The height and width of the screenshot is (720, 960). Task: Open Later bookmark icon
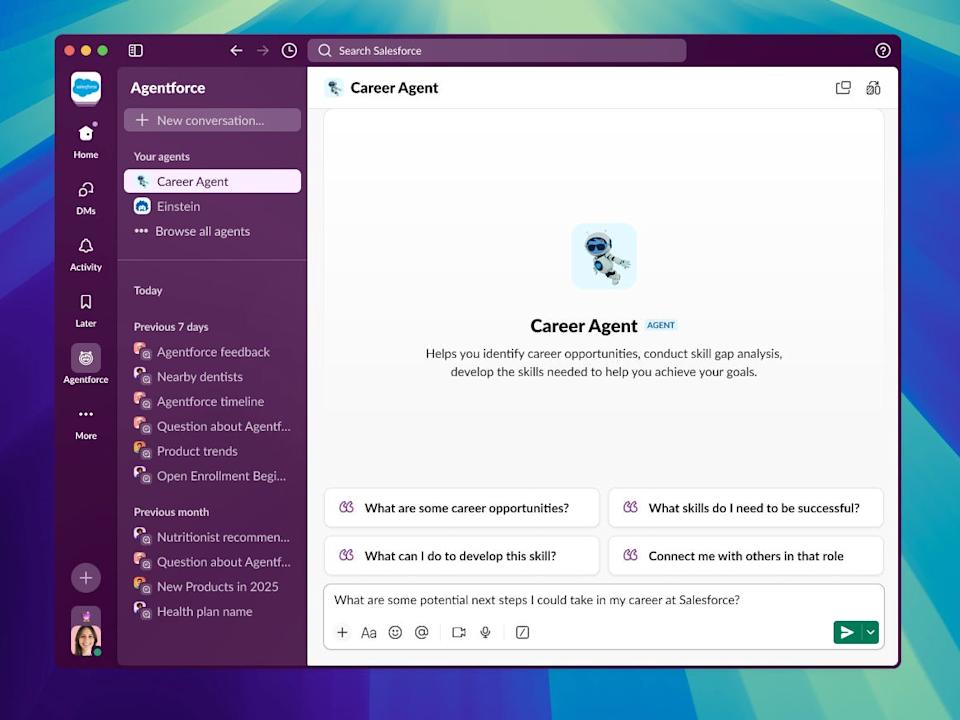coord(86,310)
